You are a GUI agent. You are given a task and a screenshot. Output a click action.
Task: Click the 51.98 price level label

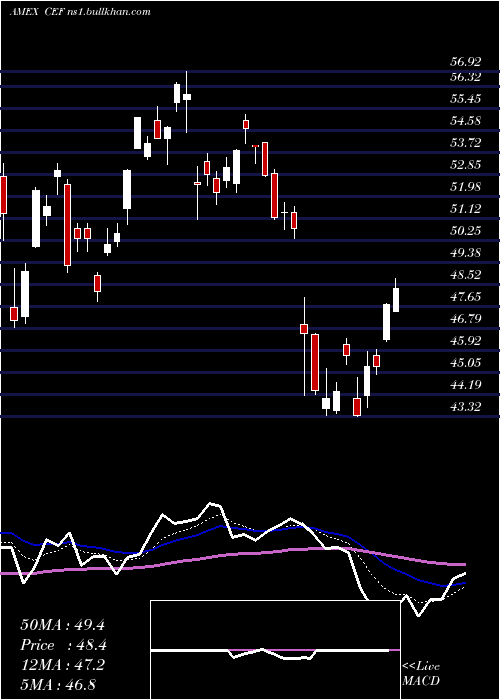pyautogui.click(x=465, y=187)
